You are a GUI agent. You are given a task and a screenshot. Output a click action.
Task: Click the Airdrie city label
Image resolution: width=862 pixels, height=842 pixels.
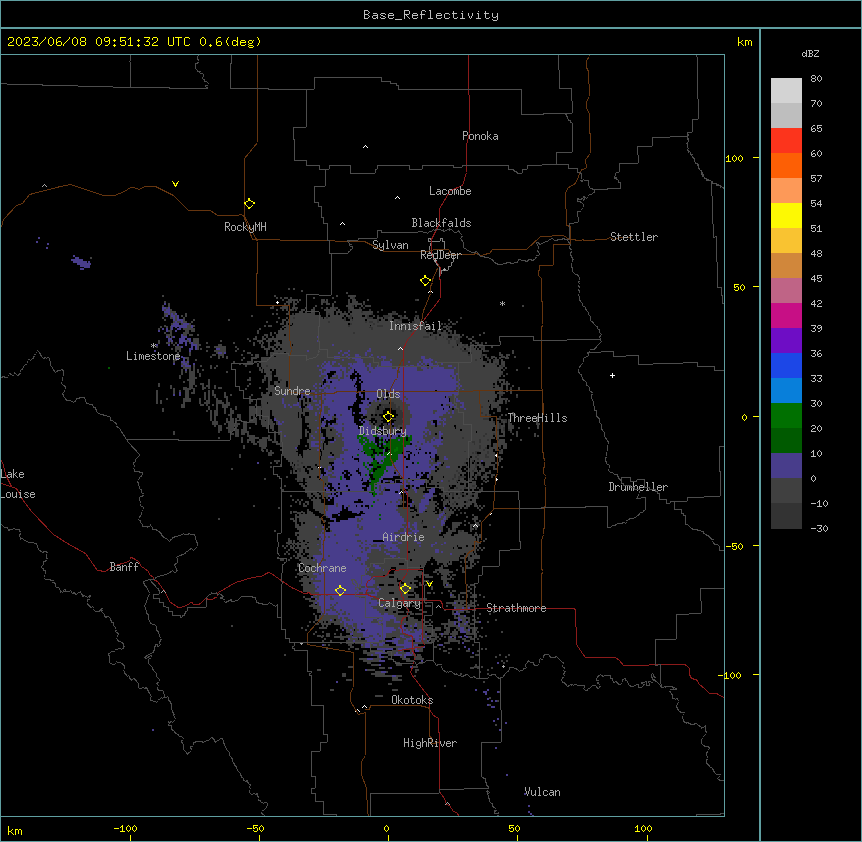pyautogui.click(x=404, y=537)
